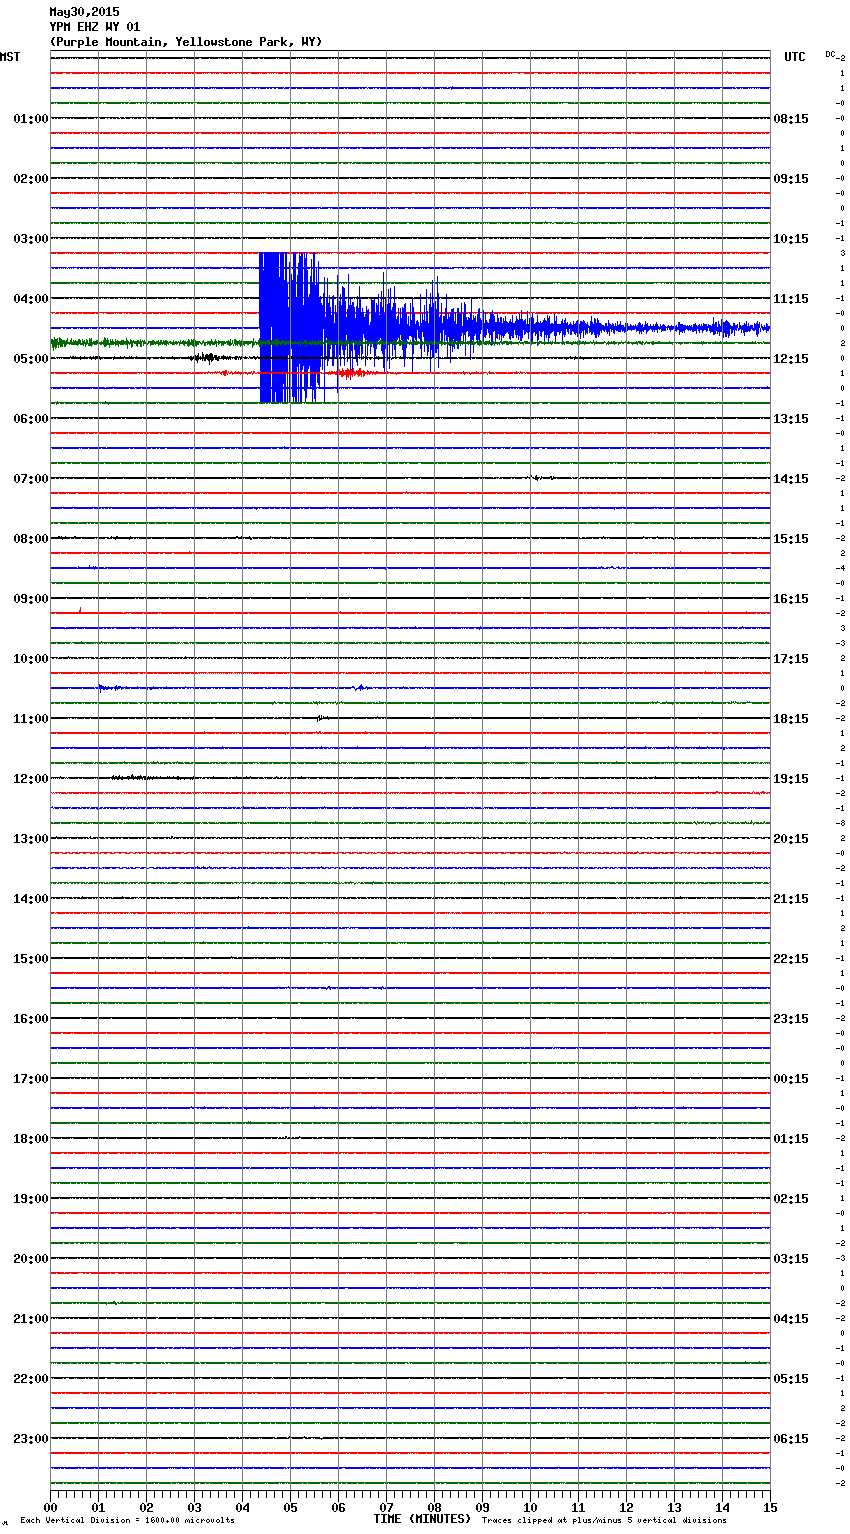
Task: Select the 05:00 MST hour label
Action: click(31, 359)
